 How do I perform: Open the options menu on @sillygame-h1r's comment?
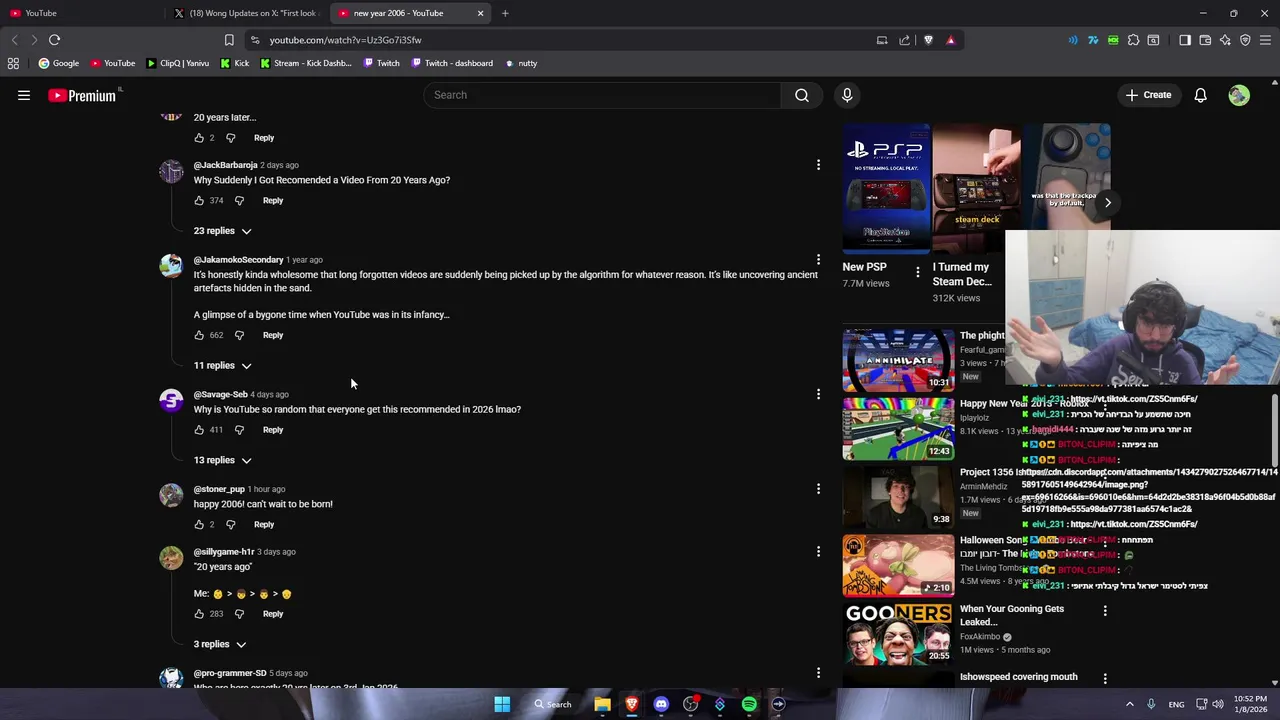point(818,552)
